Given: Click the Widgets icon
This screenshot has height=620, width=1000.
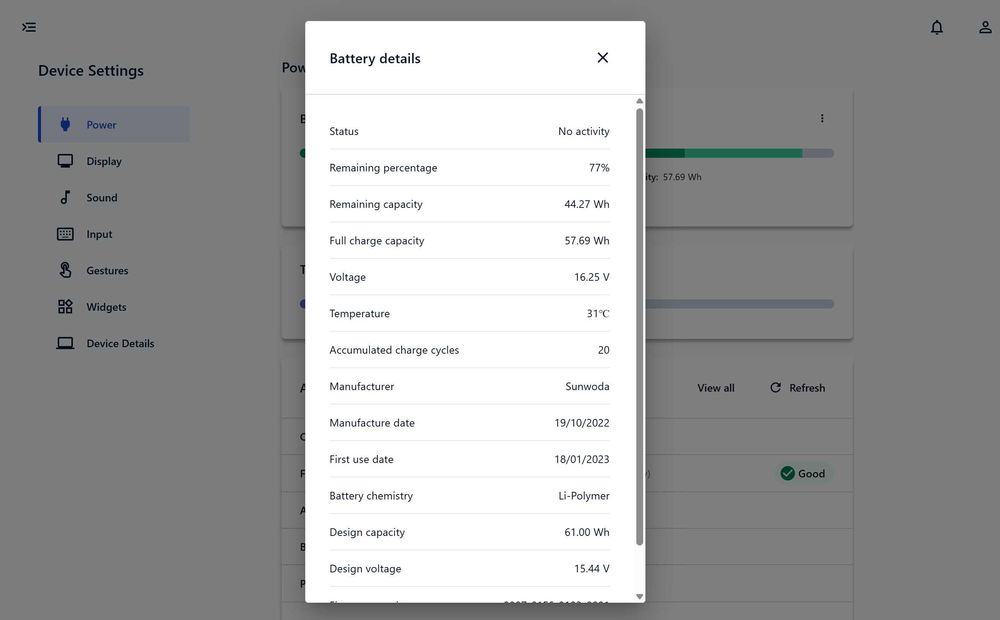Looking at the screenshot, I should click(65, 307).
